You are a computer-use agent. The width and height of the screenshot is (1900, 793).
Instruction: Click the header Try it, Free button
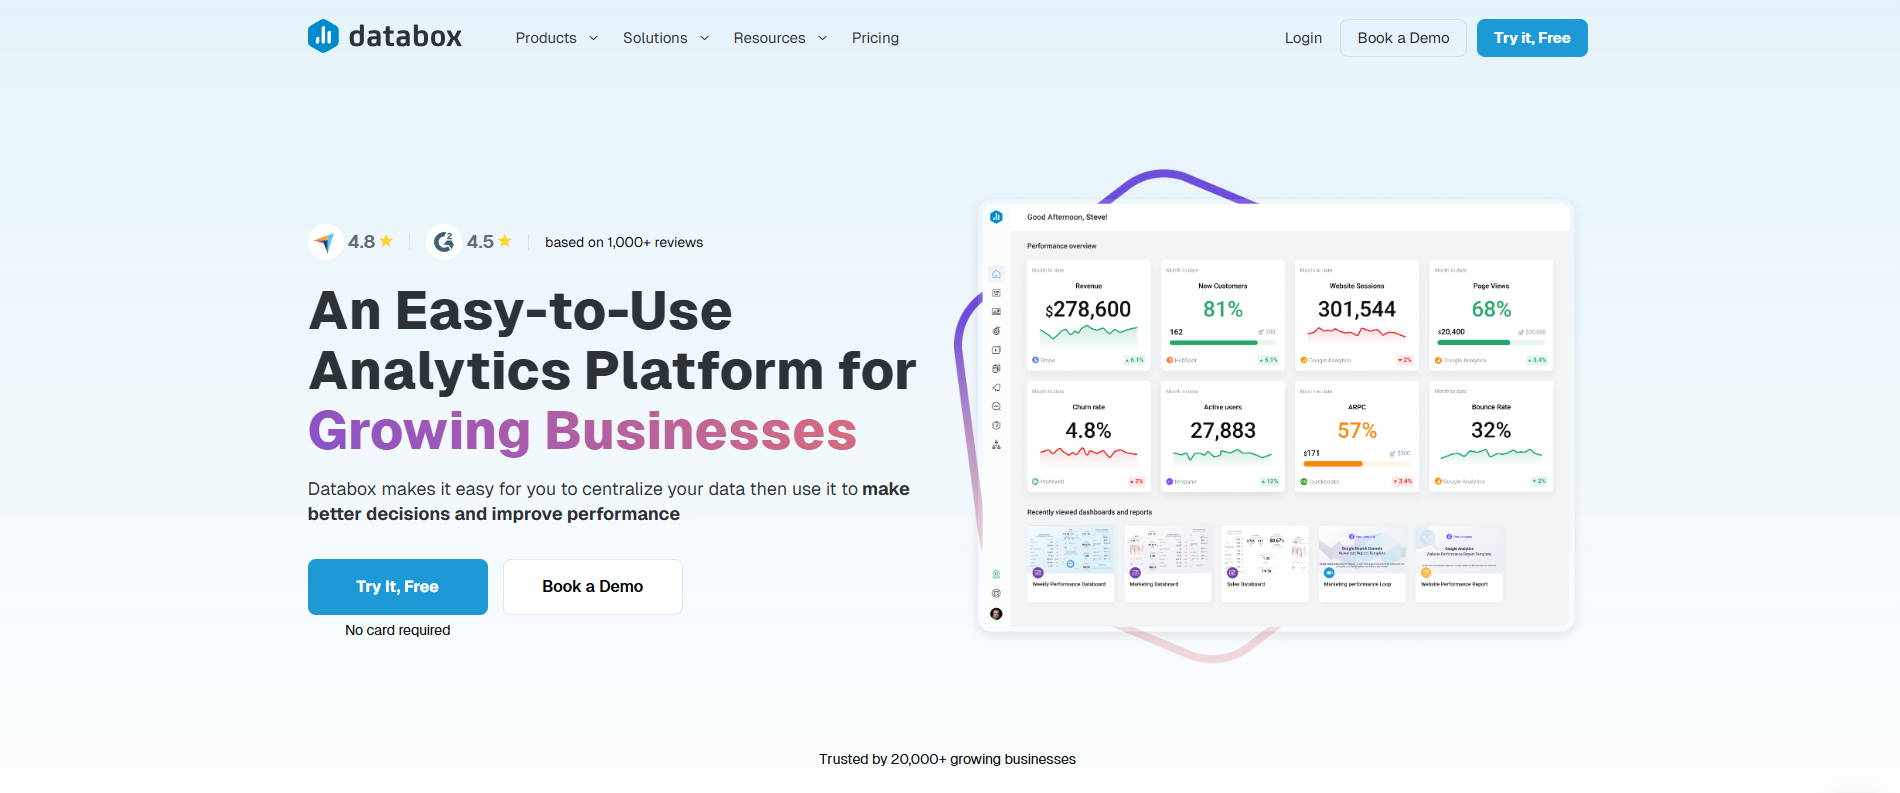point(1532,38)
